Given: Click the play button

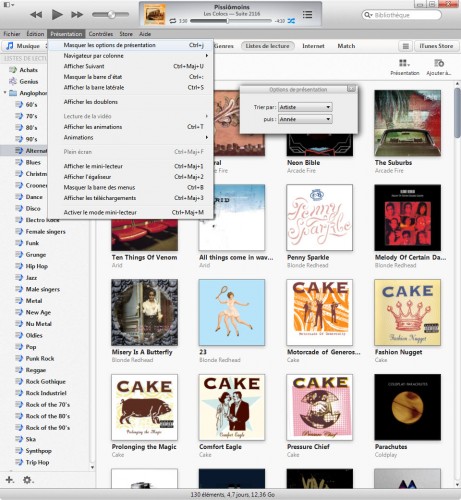Looking at the screenshot, I should [57, 15].
